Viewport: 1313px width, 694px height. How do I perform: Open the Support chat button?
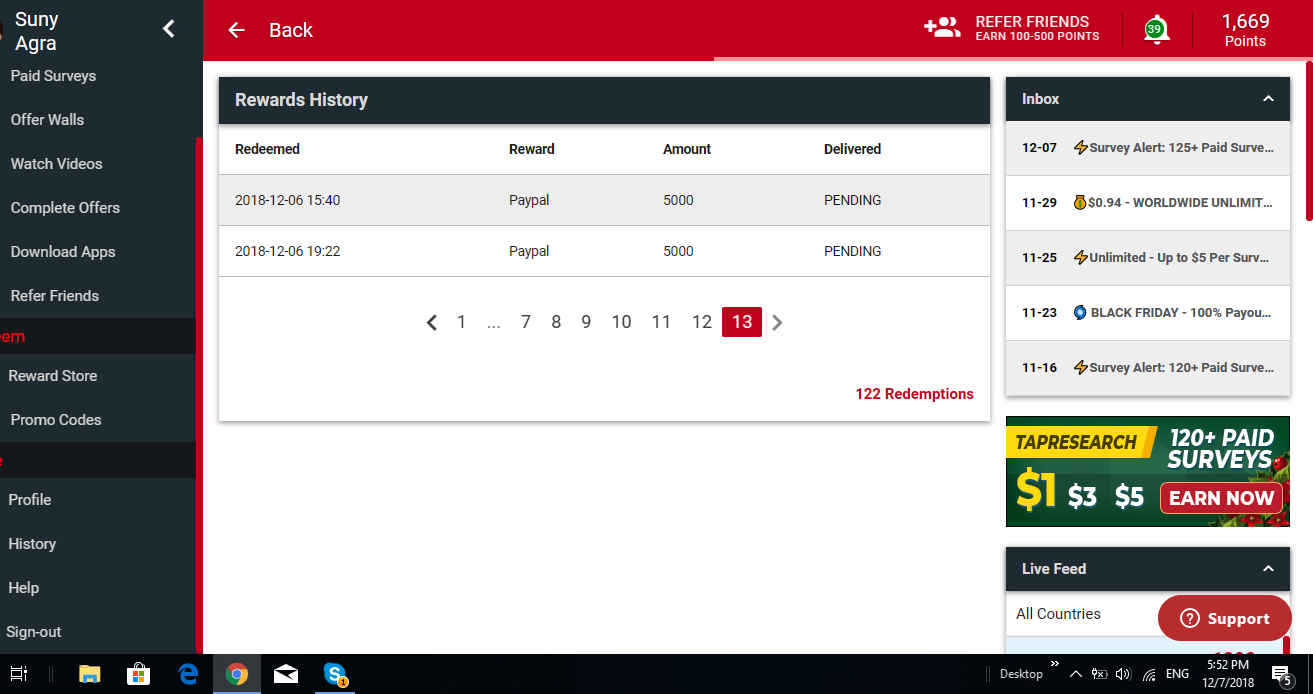tap(1224, 619)
